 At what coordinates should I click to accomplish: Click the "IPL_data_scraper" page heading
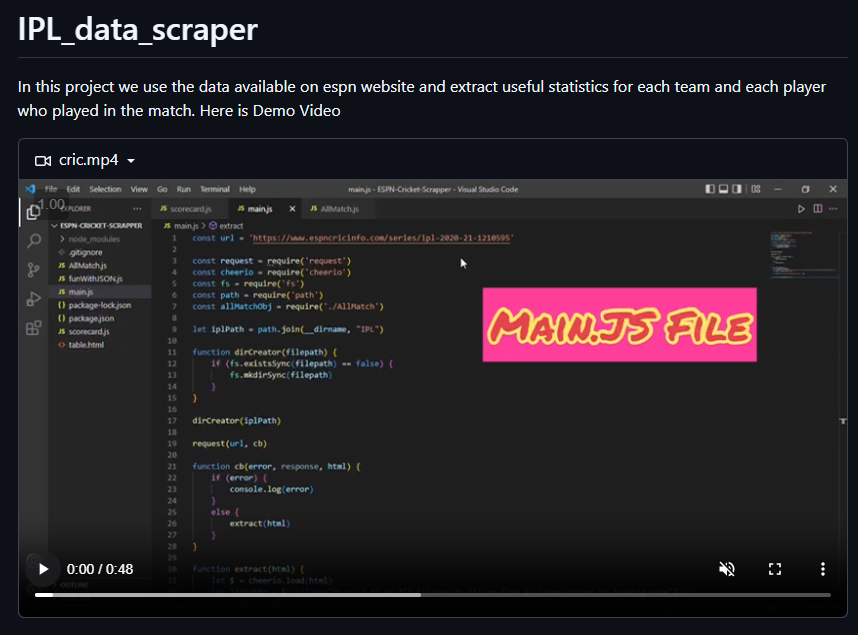pyautogui.click(x=138, y=29)
